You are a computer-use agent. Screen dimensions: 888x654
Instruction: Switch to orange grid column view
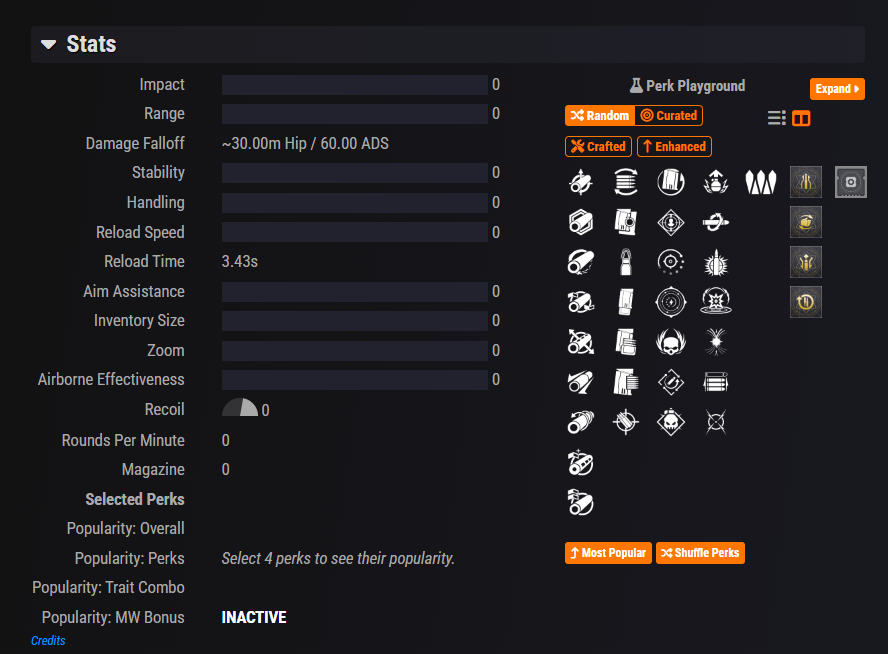[801, 118]
